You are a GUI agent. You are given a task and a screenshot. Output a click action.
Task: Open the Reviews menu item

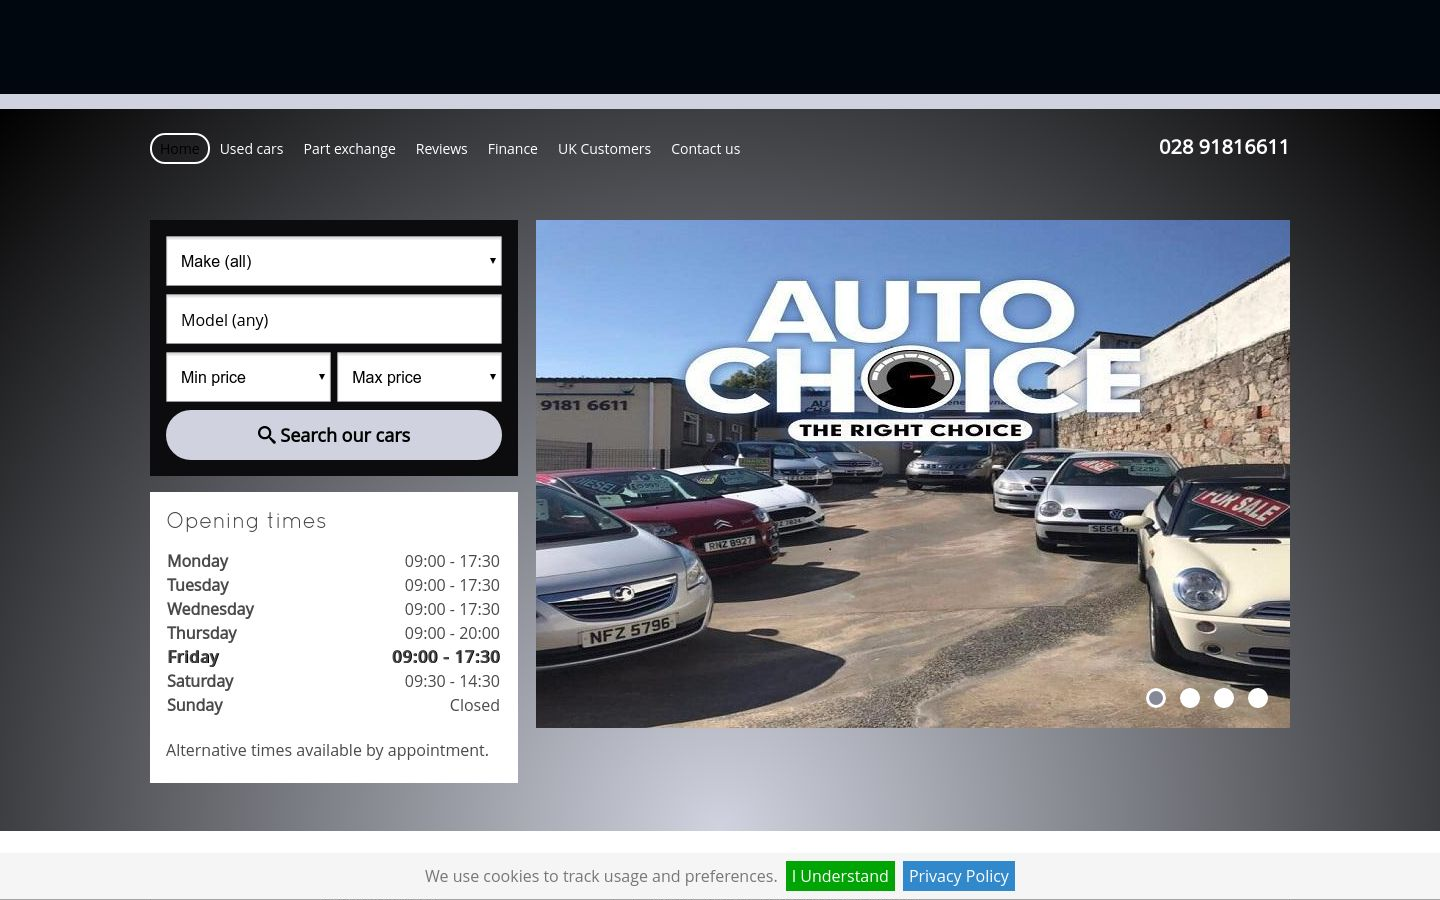(x=441, y=148)
